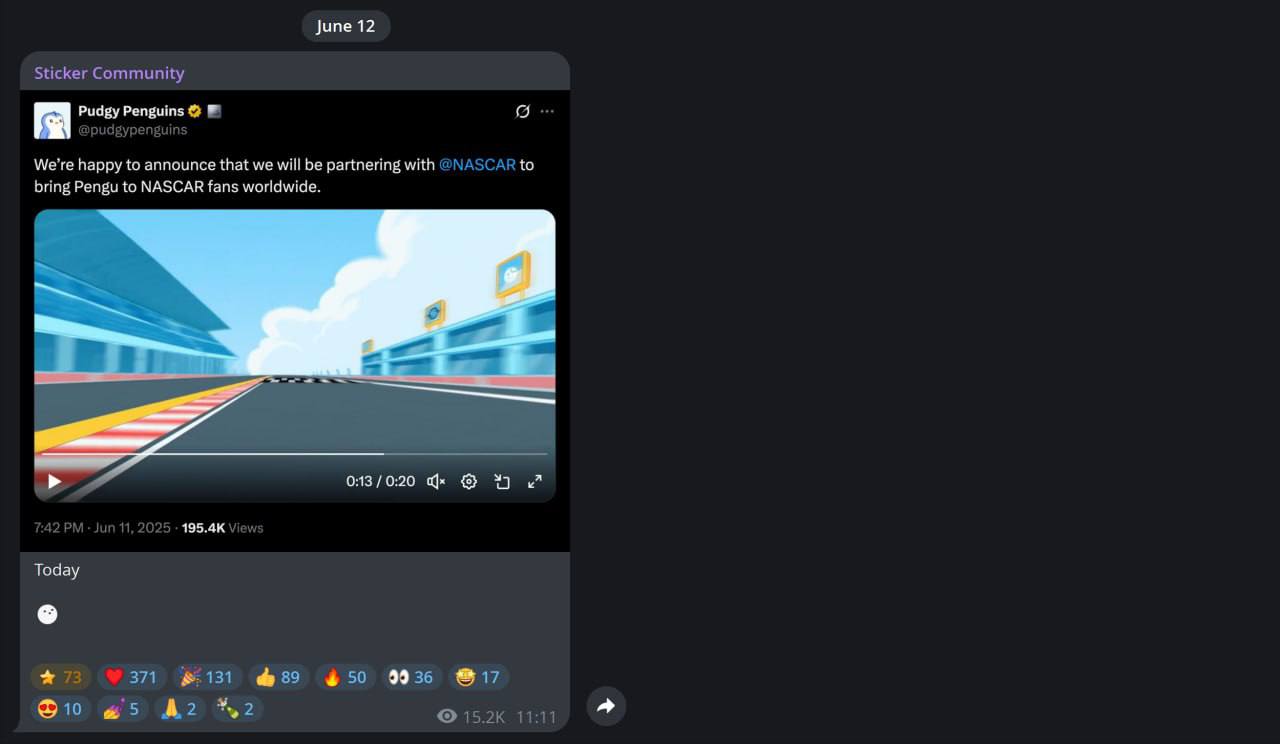Click the 15.2K views eye icon

tap(447, 716)
